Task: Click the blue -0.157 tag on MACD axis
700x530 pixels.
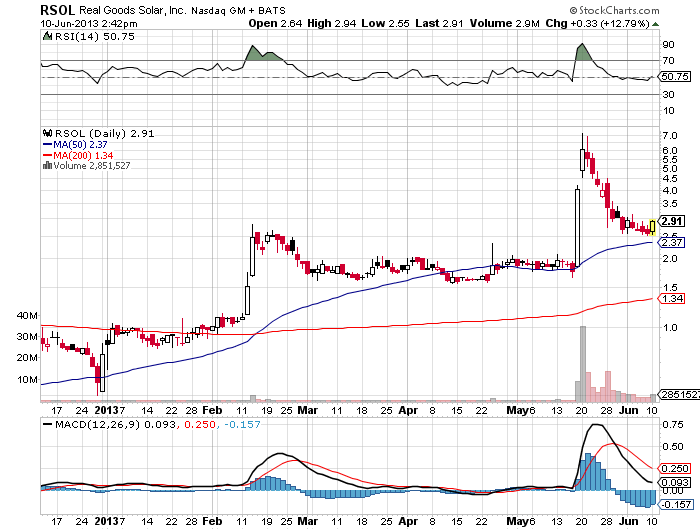Action: pyautogui.click(x=675, y=504)
